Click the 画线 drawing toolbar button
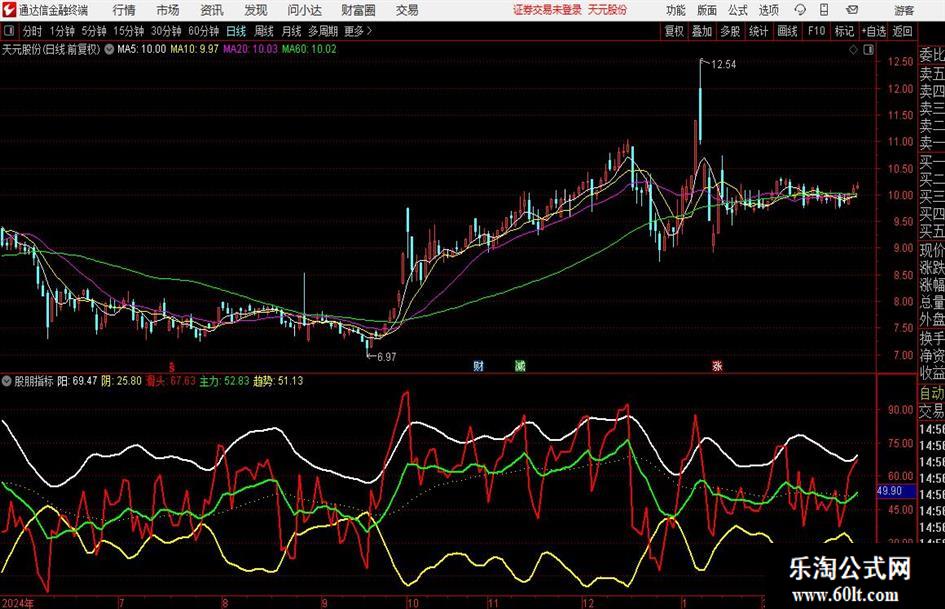Screen dimensions: 945x609 [787, 31]
